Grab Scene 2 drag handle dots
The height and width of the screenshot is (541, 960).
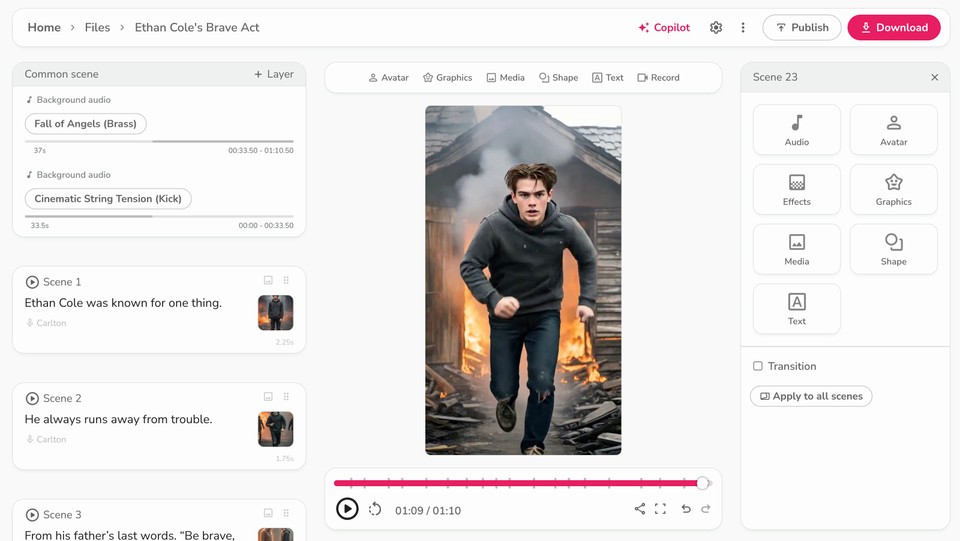(x=286, y=397)
